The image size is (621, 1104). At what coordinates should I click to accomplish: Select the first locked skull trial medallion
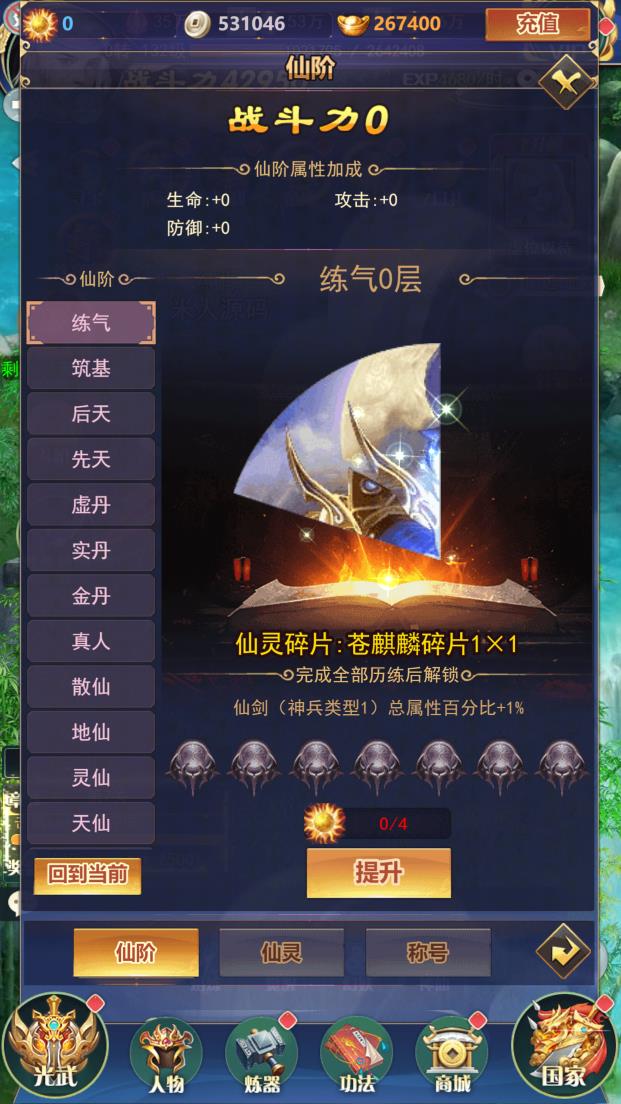coord(192,767)
